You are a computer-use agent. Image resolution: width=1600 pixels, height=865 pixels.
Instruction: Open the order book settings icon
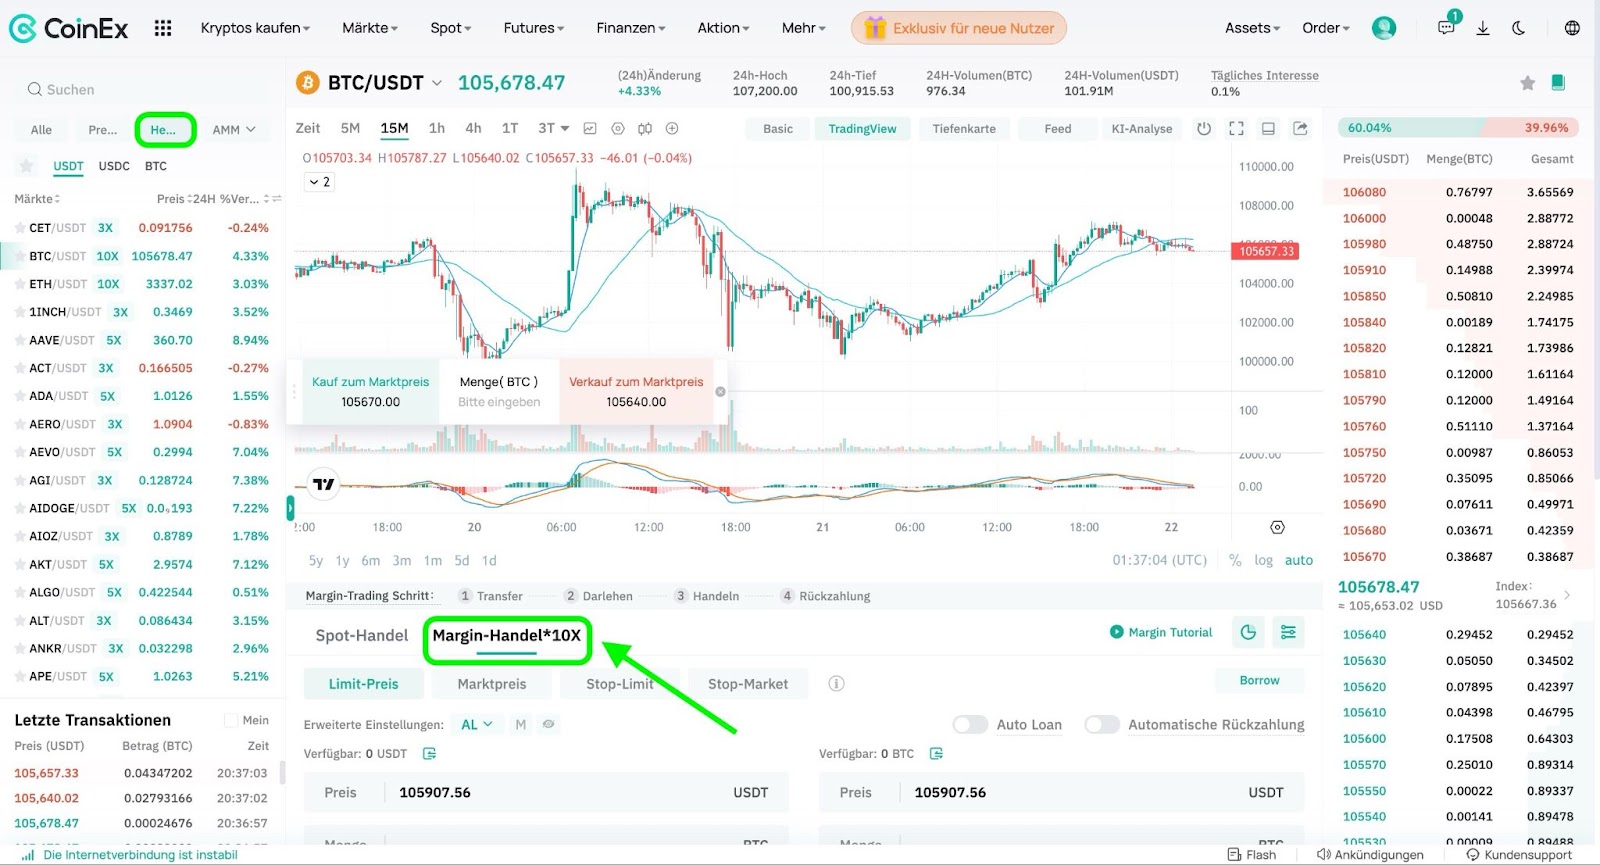point(1288,632)
